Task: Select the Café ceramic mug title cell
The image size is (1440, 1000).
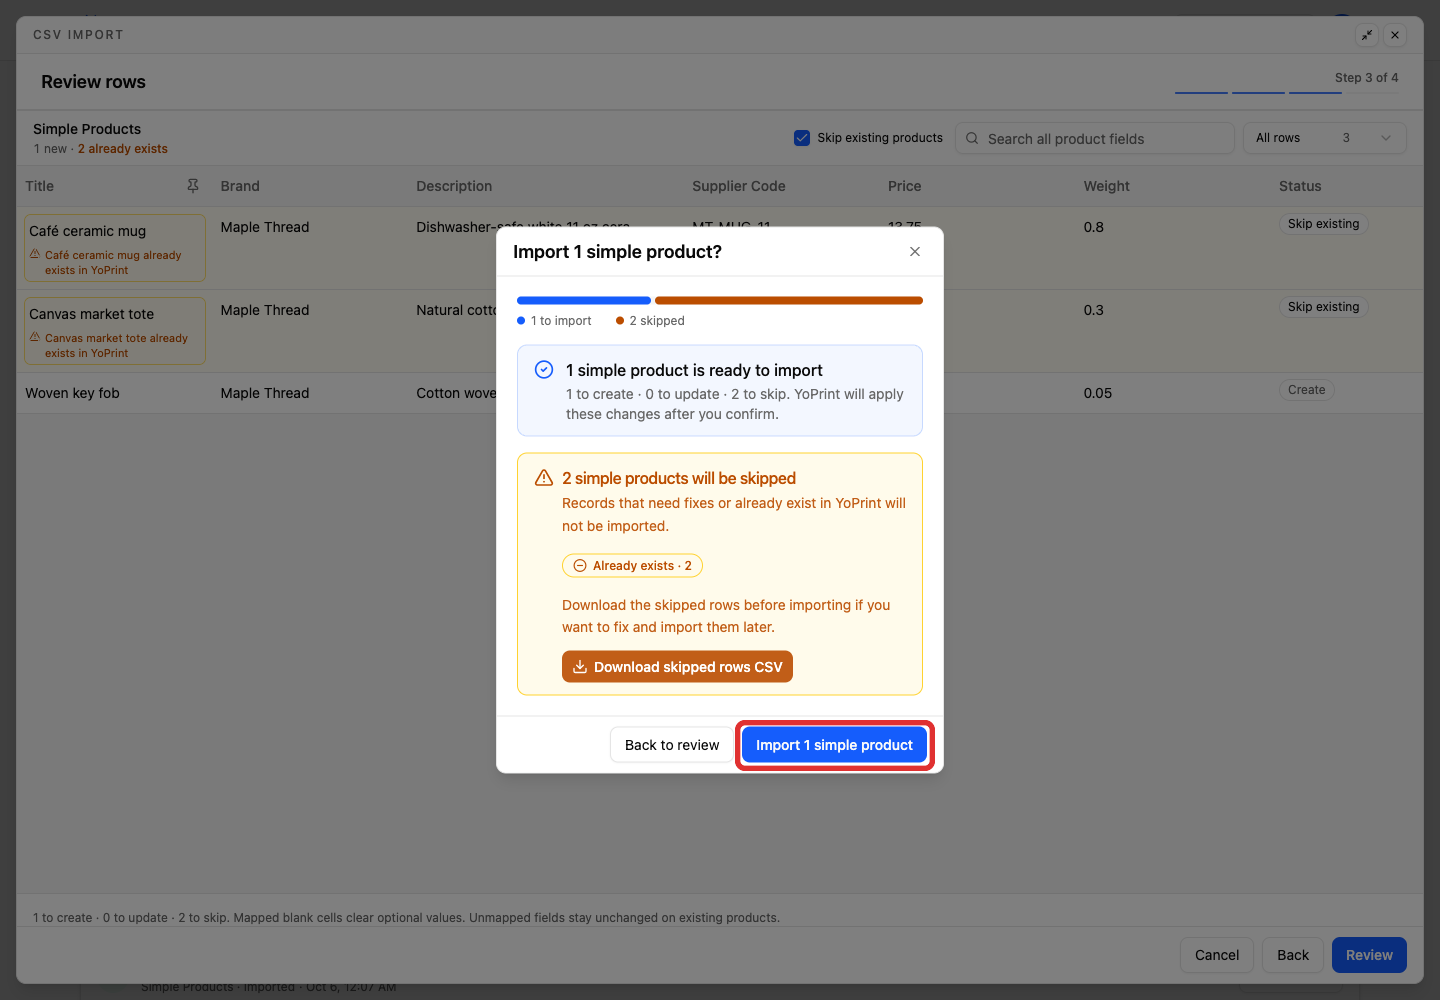Action: pyautogui.click(x=115, y=248)
